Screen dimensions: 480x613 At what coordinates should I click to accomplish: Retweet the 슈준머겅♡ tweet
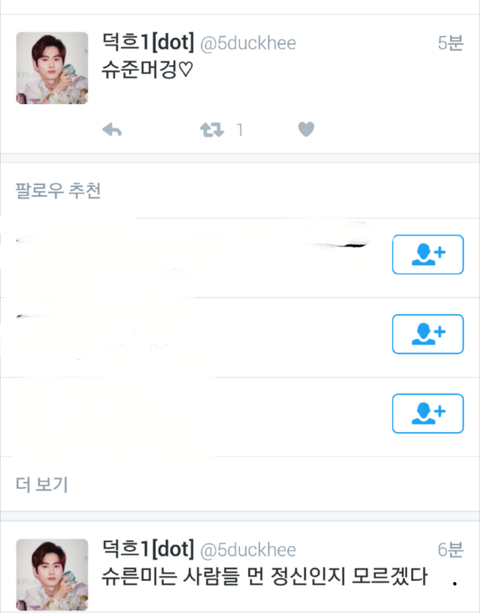(x=212, y=130)
